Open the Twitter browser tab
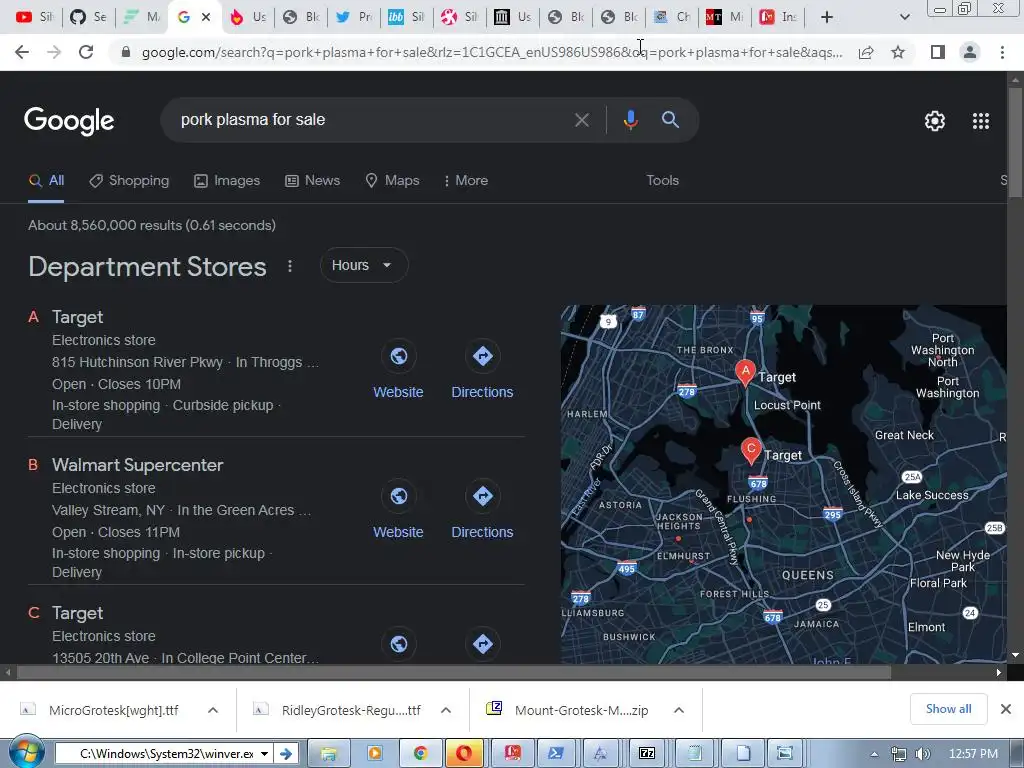The width and height of the screenshot is (1024, 768). coord(353,17)
